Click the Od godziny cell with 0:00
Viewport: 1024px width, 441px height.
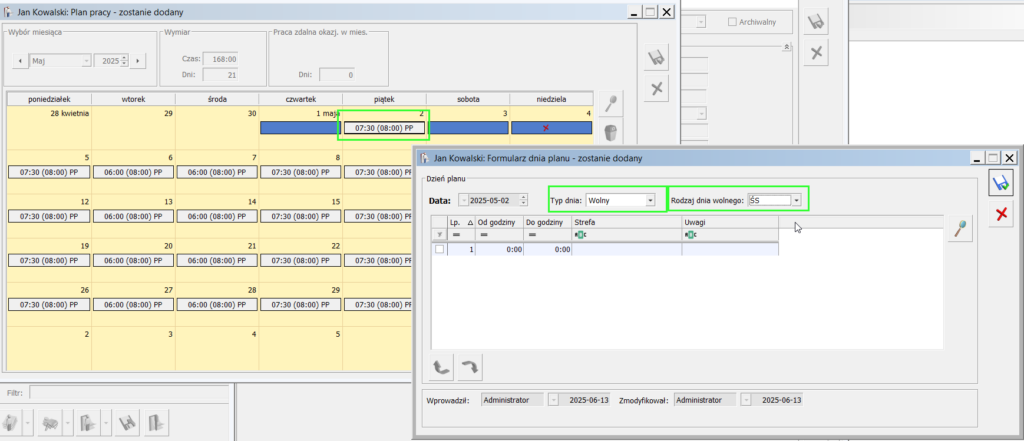coord(499,249)
